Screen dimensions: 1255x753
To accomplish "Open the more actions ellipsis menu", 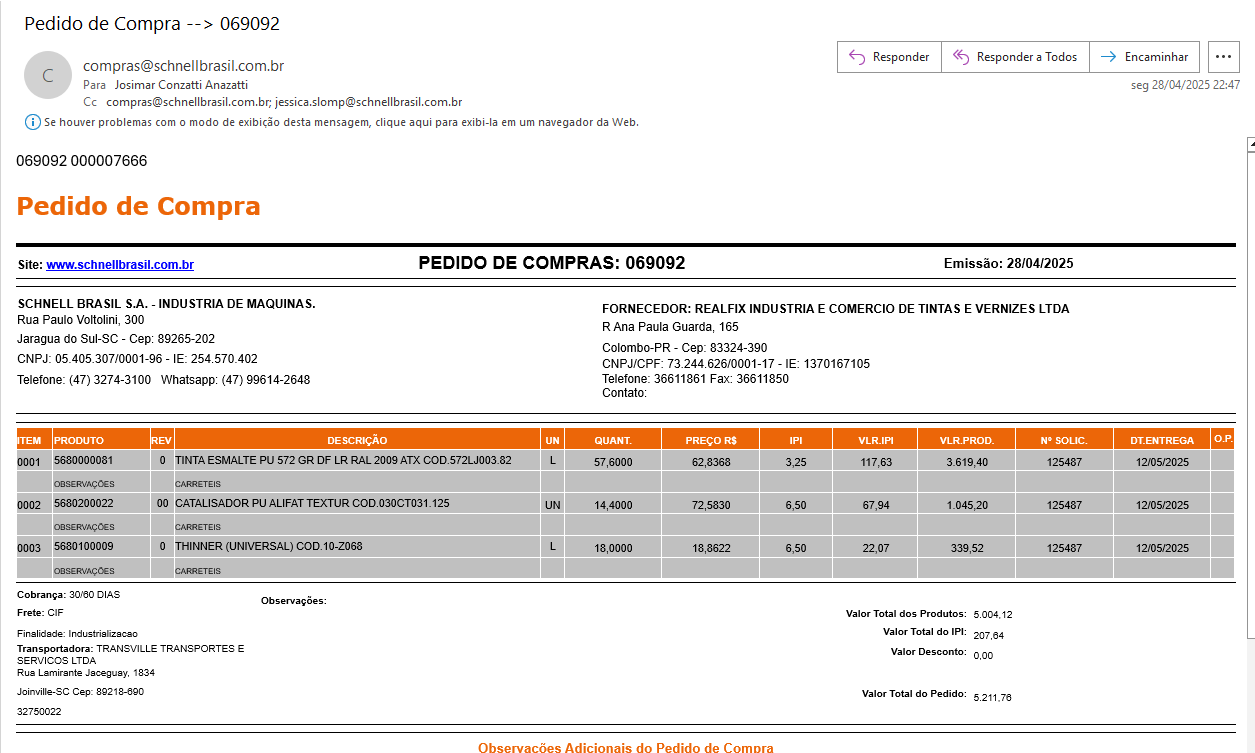I will click(1224, 57).
